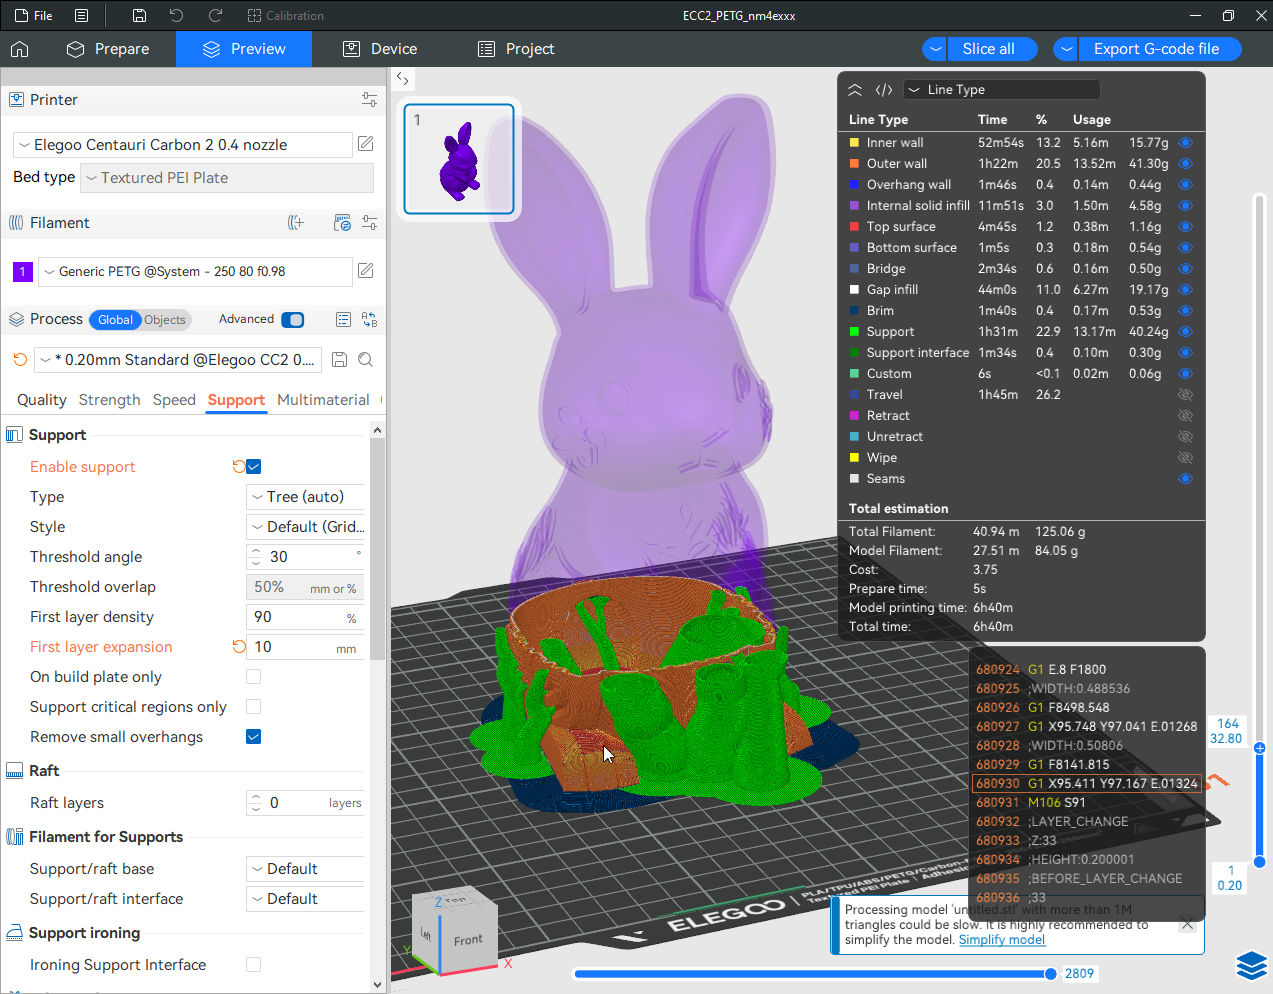Collapse the sidebar with the arrow button

[x=402, y=78]
